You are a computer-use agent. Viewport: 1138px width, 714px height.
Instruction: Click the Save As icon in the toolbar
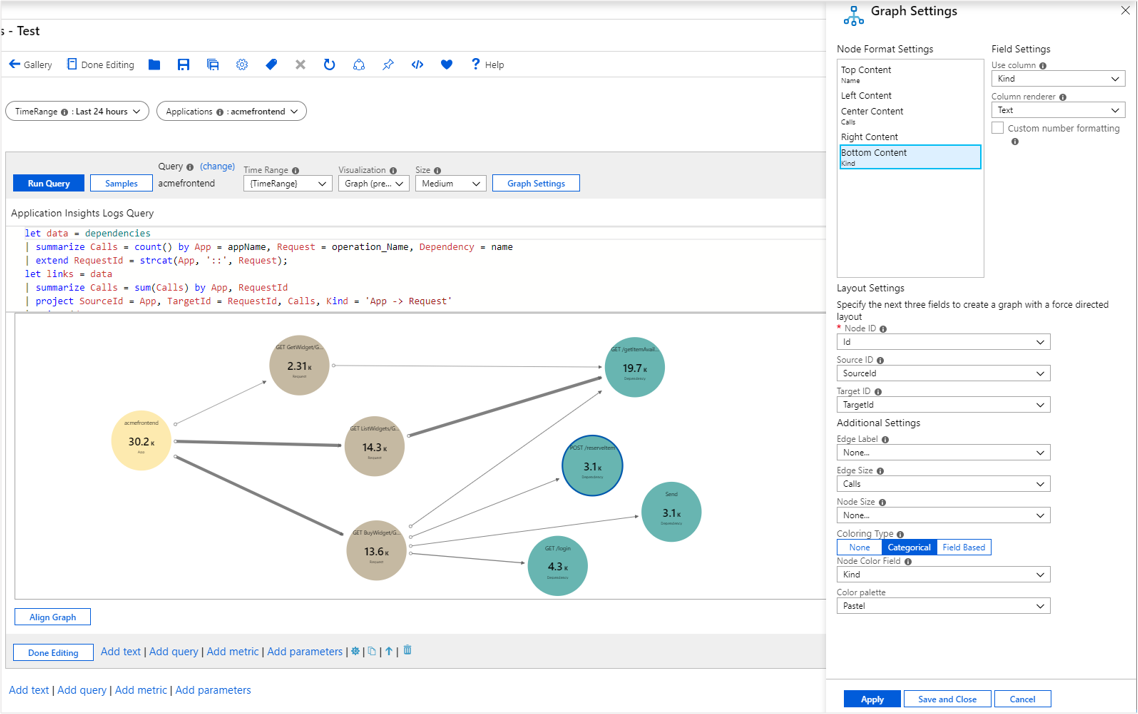(x=213, y=65)
